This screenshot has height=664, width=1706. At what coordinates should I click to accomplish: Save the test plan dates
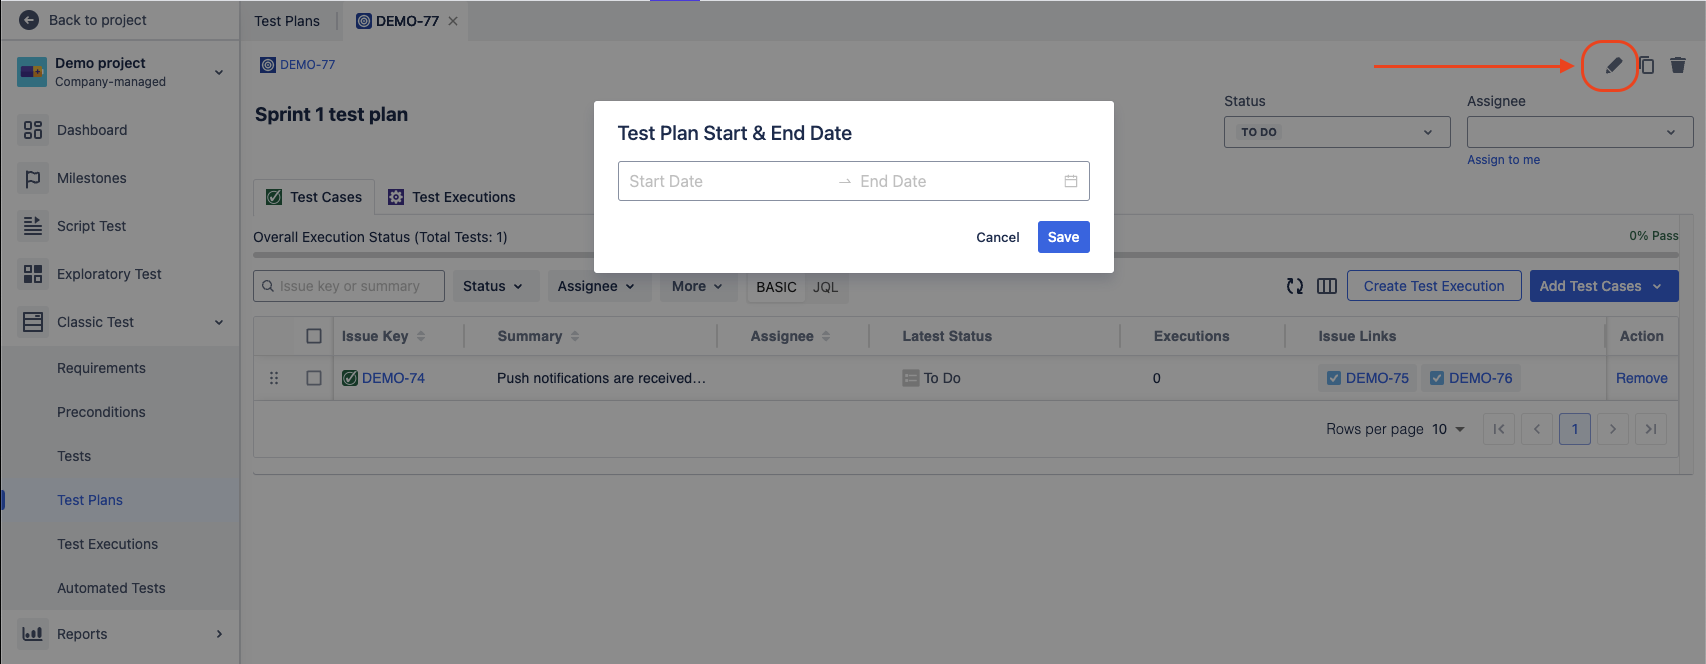1063,237
